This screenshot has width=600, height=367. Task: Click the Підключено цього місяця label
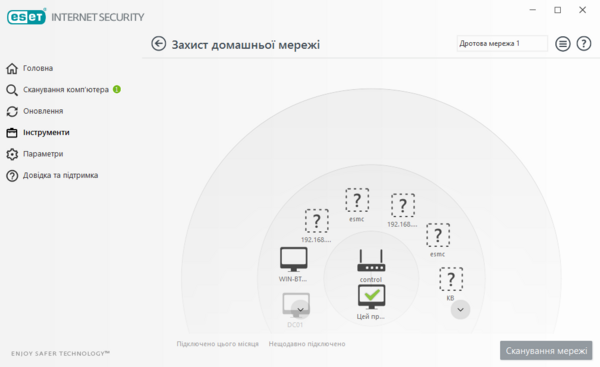(217, 344)
